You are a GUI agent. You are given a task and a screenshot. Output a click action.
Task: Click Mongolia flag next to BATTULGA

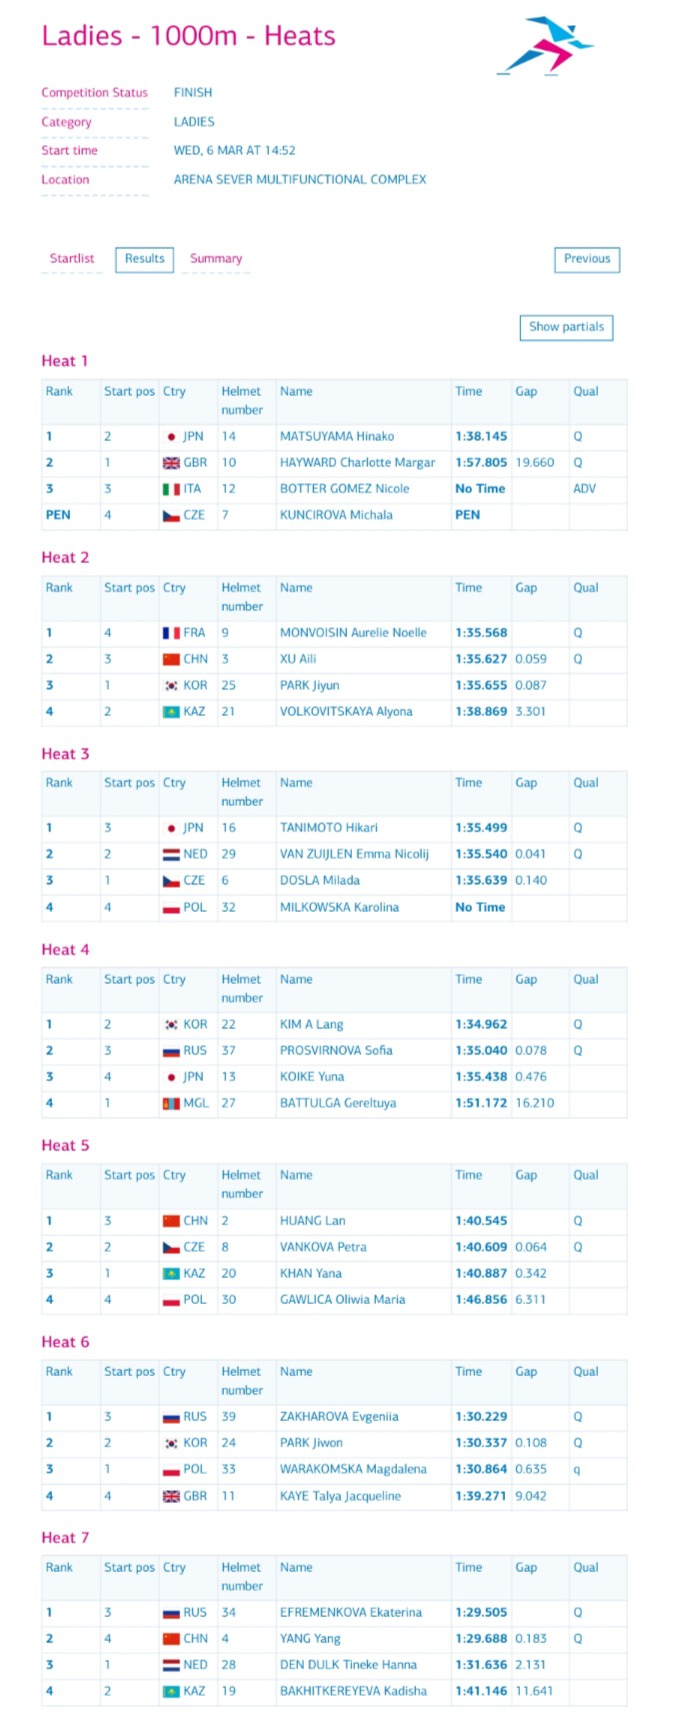171,1103
